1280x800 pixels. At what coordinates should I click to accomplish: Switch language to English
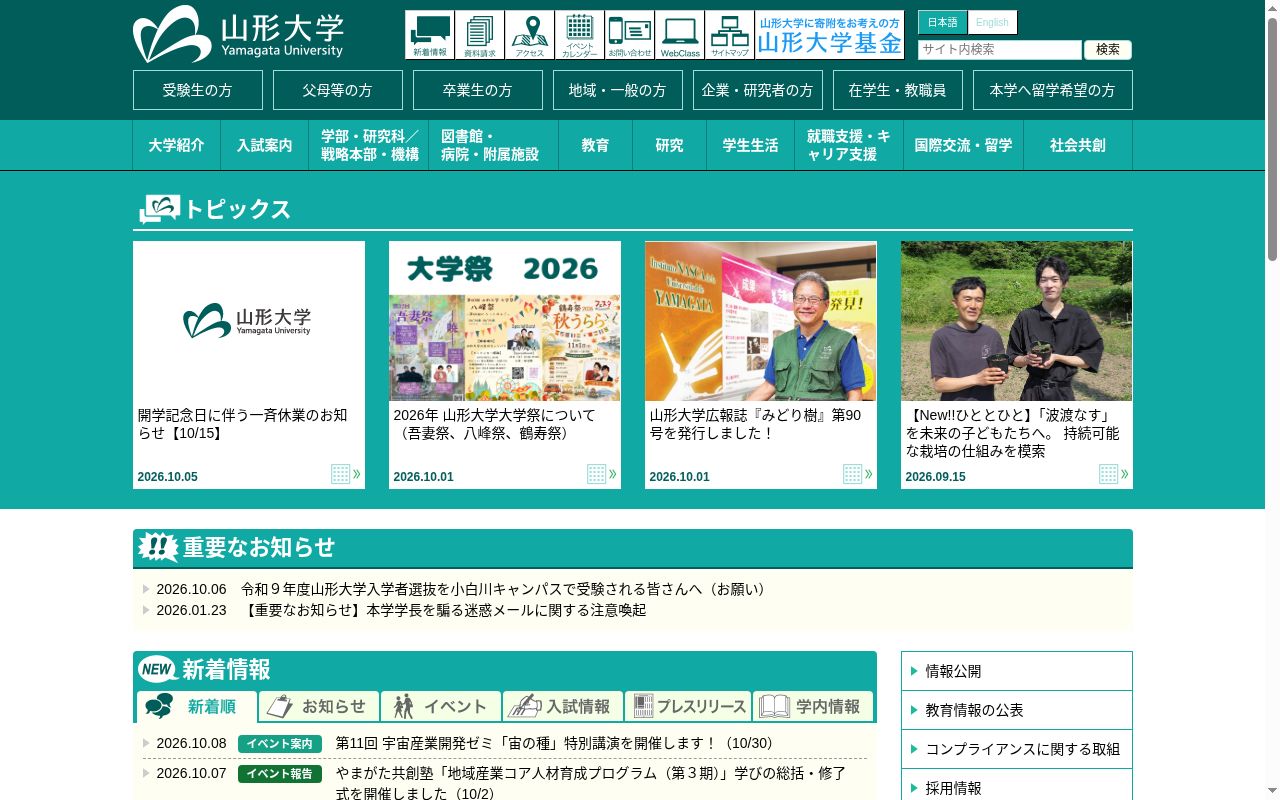pos(992,22)
